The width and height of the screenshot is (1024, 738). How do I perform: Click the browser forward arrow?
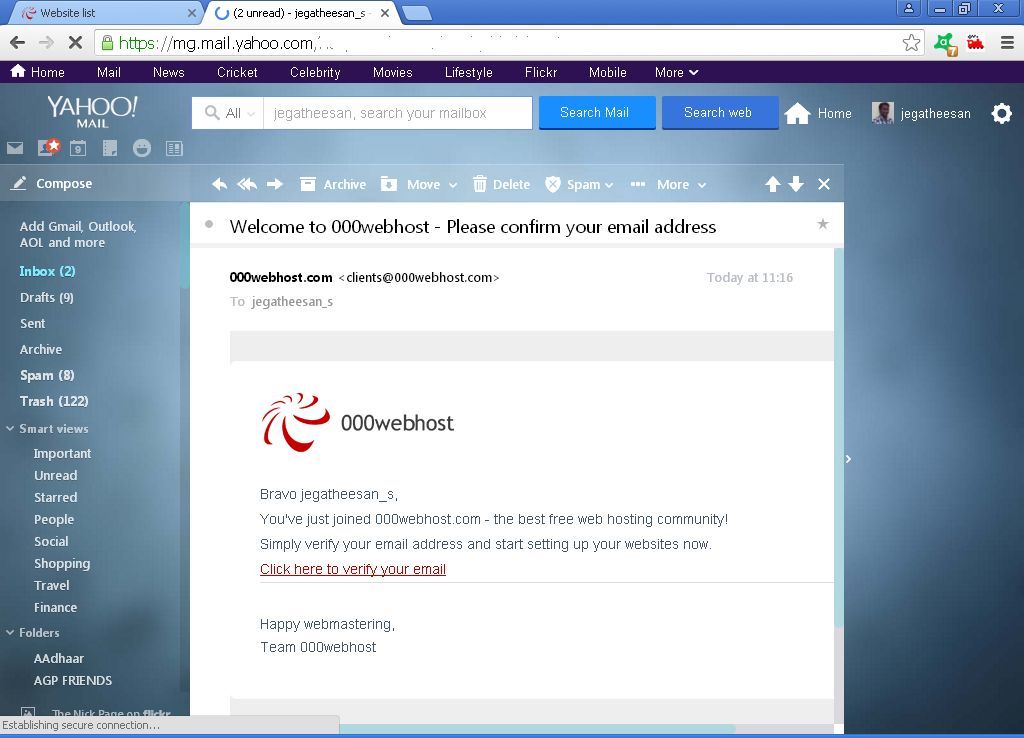(x=46, y=43)
